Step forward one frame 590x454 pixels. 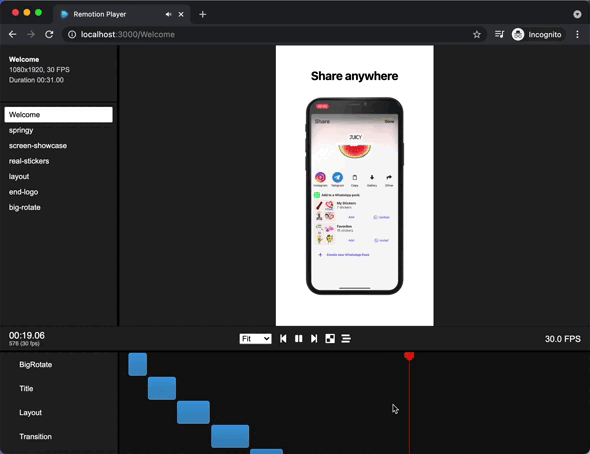314,339
